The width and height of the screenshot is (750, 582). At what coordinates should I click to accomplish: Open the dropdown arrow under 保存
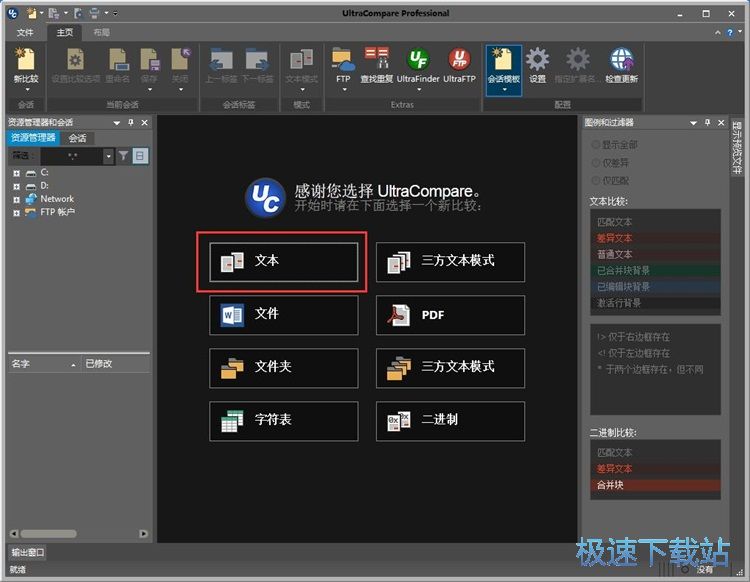click(x=150, y=89)
